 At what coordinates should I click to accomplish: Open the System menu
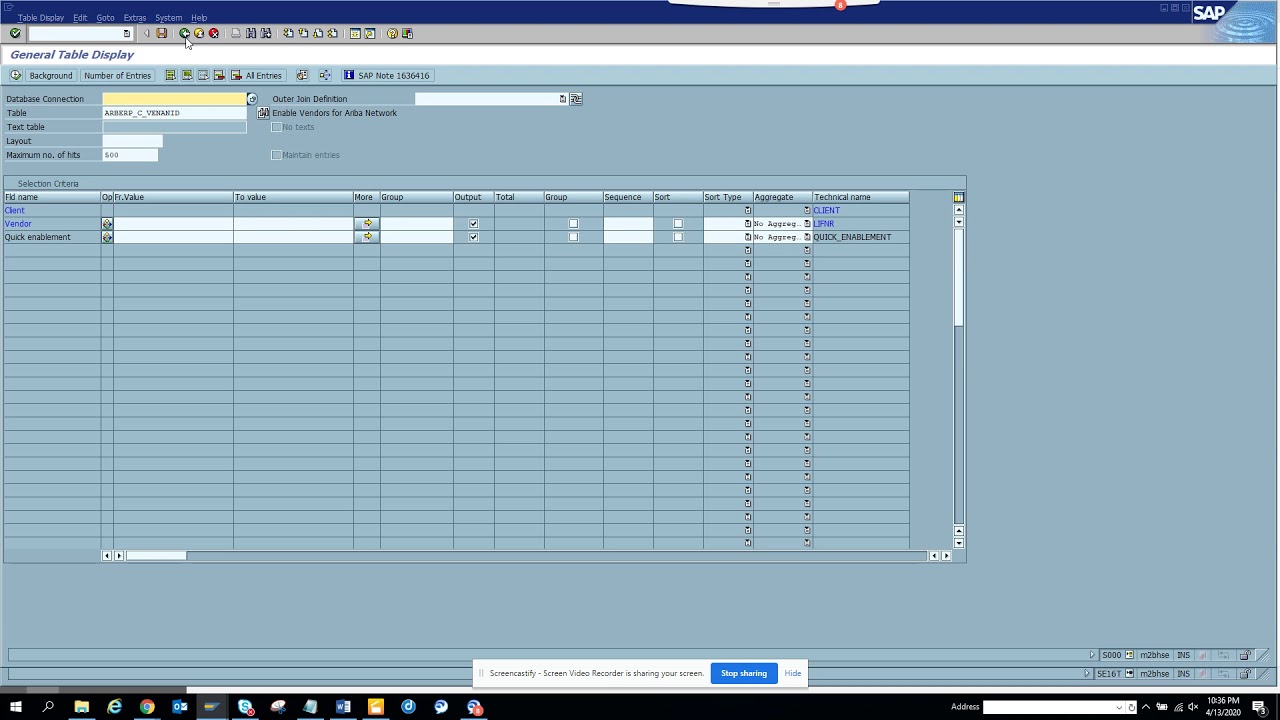coord(169,18)
